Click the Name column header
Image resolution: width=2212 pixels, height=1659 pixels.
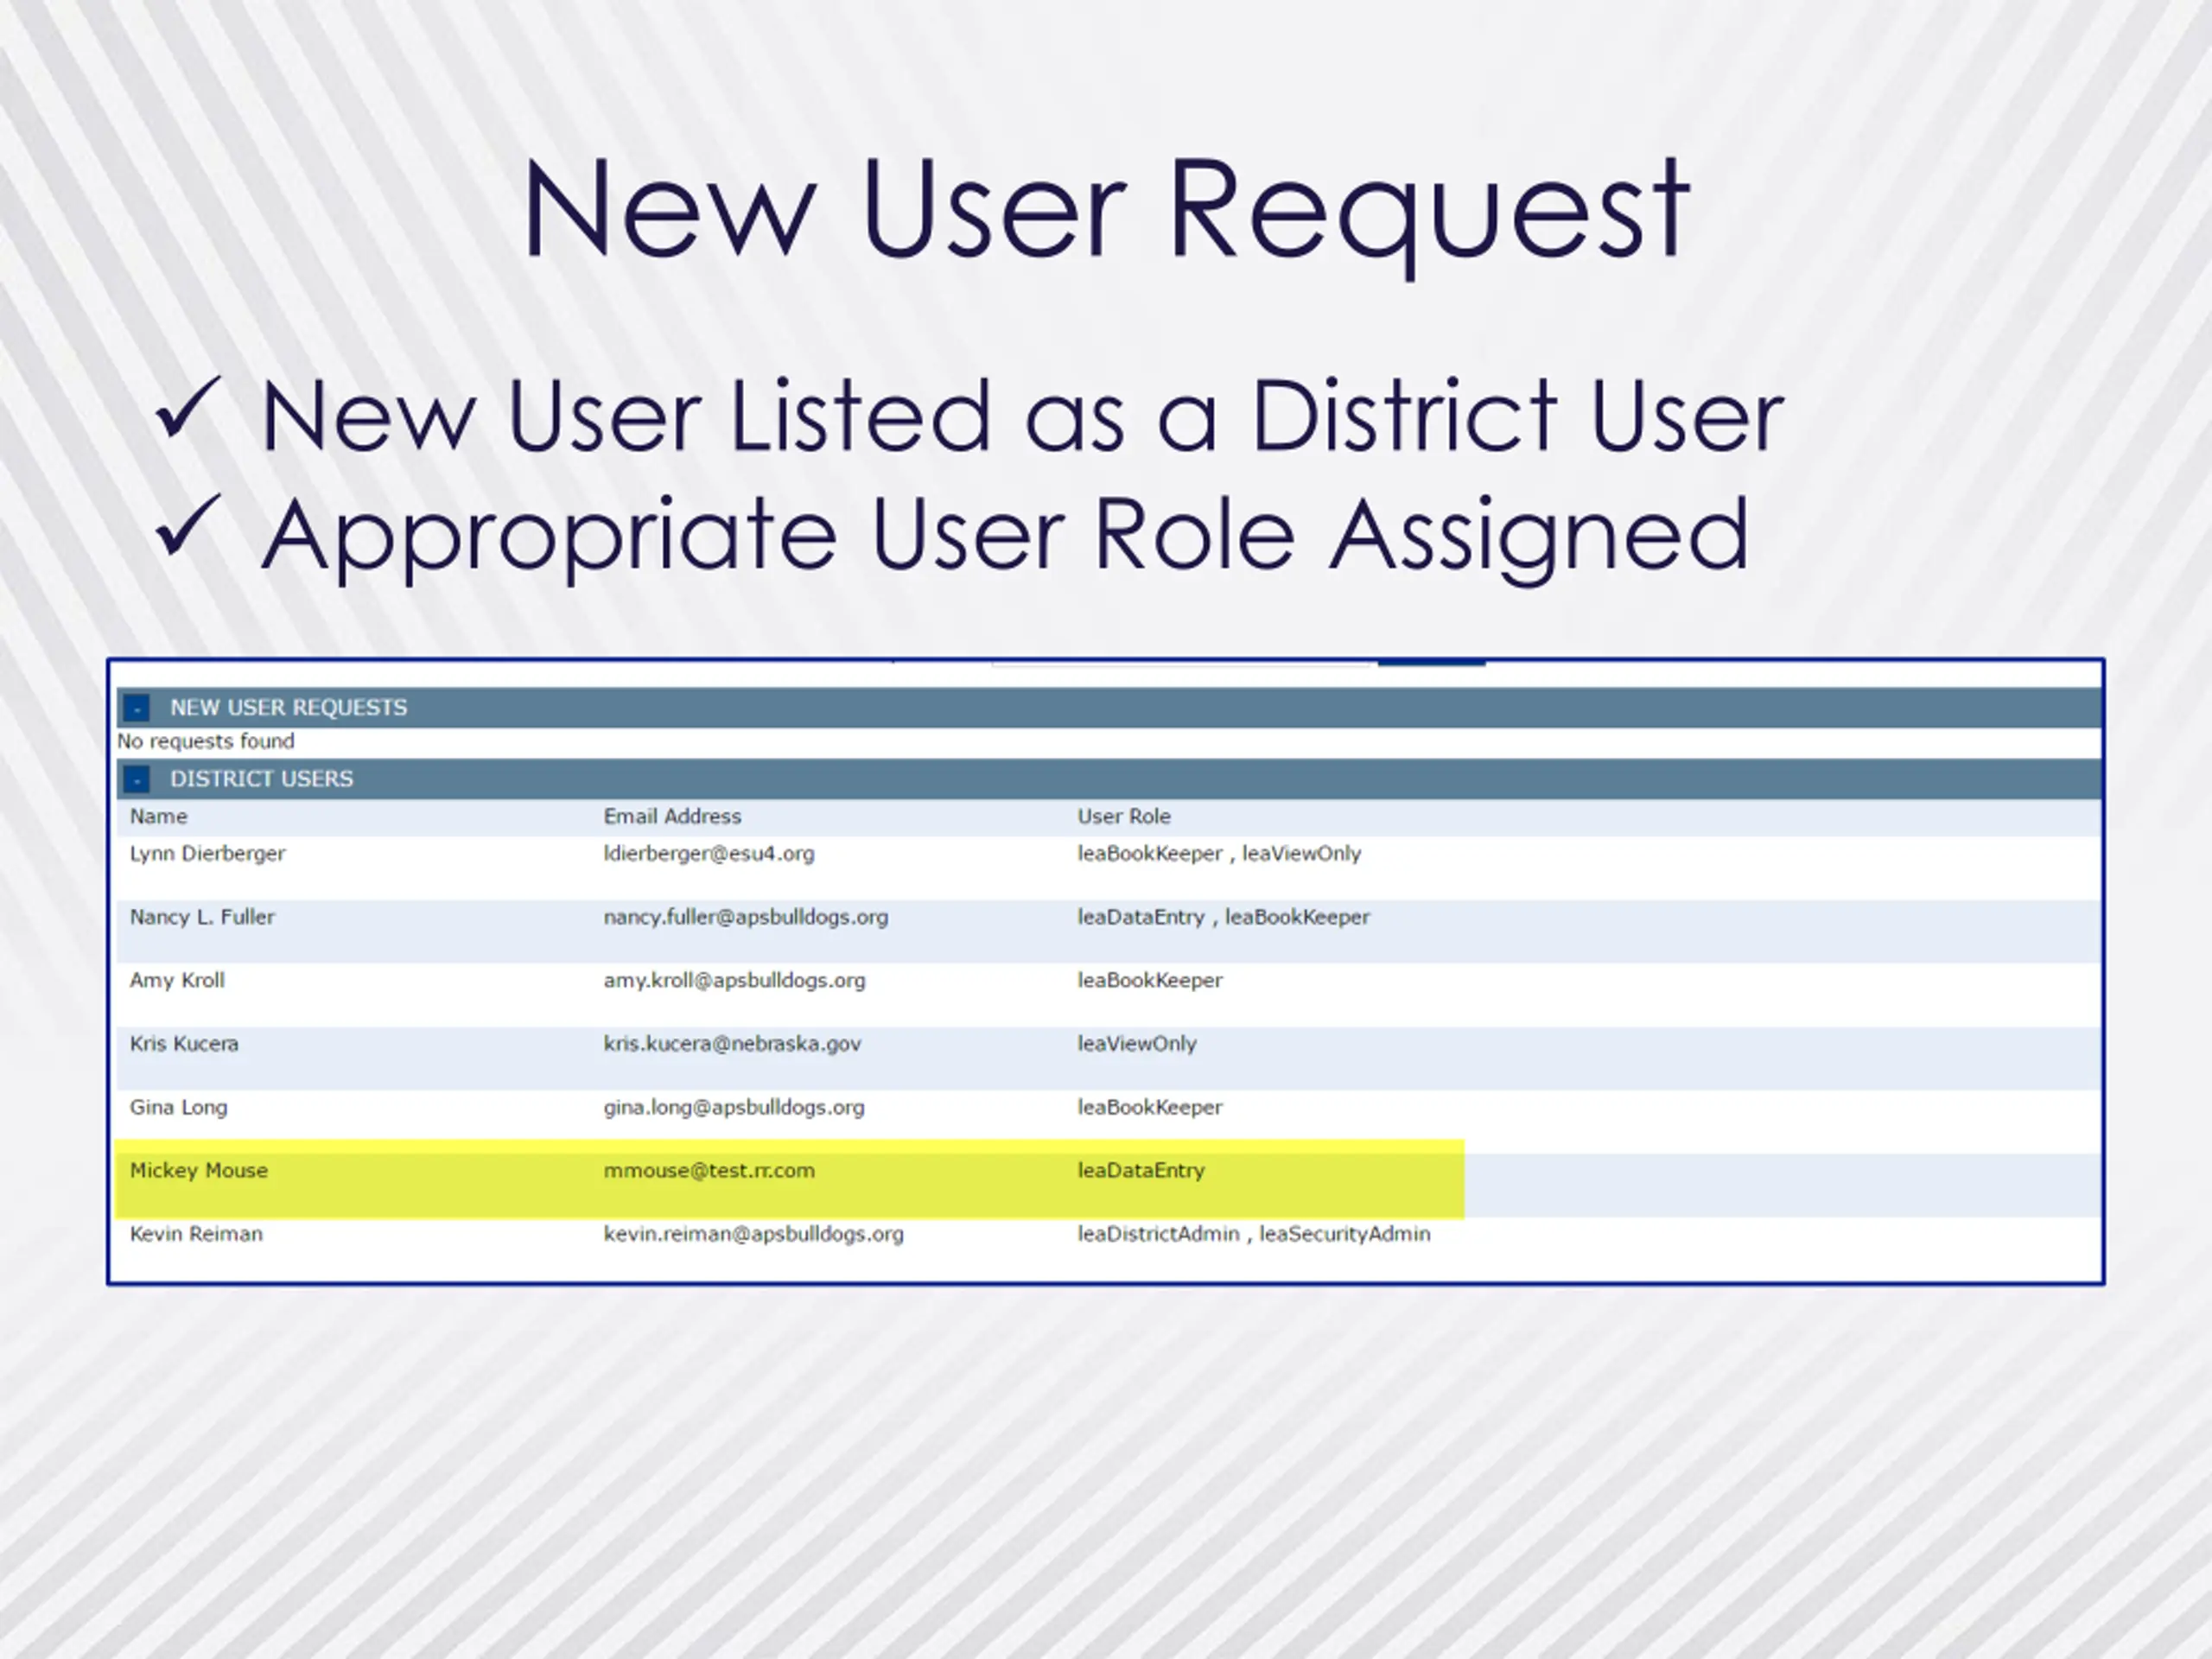coord(159,816)
